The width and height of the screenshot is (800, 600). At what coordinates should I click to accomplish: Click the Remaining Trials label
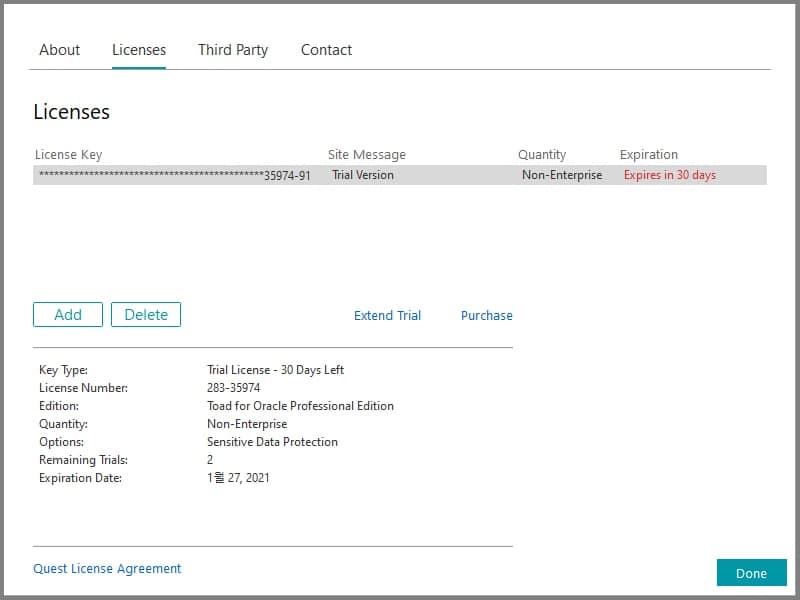pyautogui.click(x=83, y=460)
